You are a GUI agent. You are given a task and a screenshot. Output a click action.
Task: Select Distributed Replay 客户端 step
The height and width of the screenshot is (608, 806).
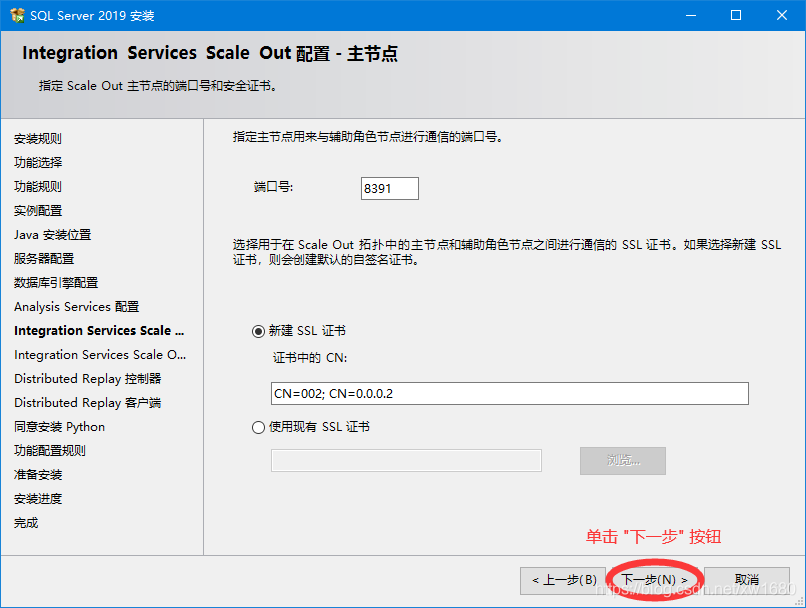pyautogui.click(x=88, y=403)
